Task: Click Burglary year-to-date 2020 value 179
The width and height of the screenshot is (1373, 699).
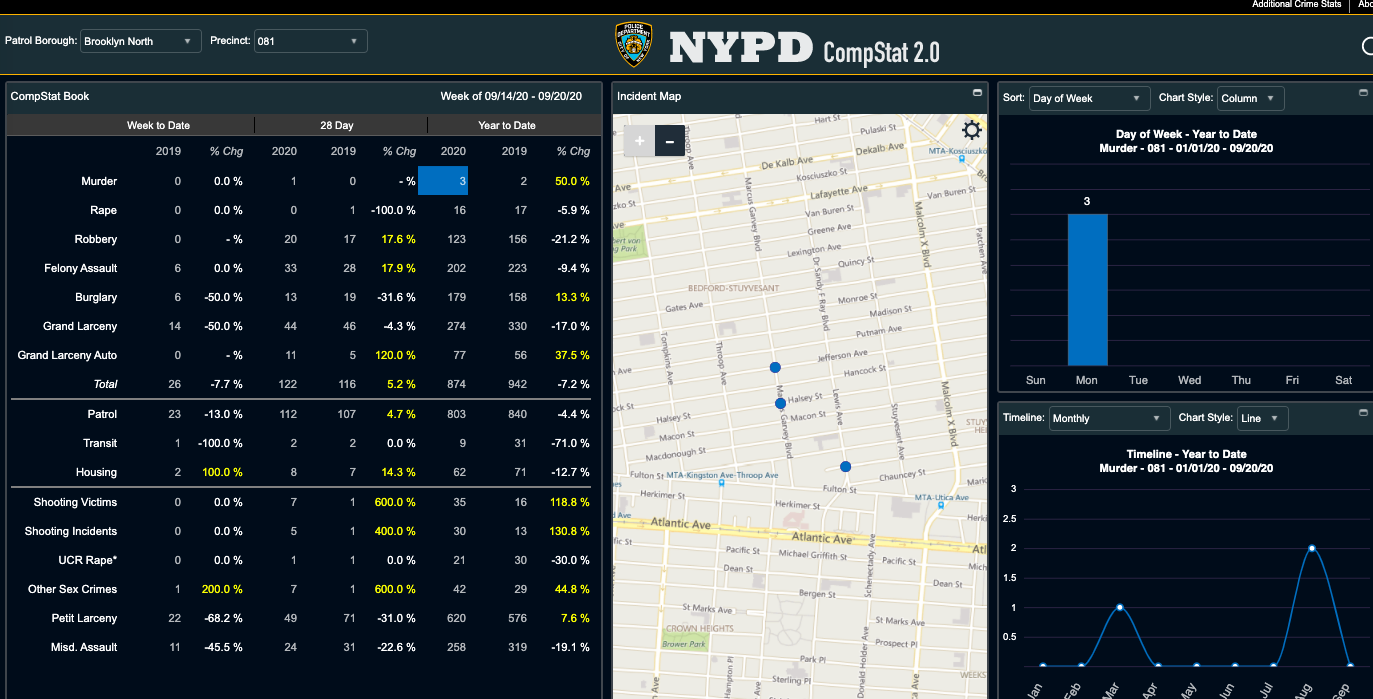Action: point(456,297)
